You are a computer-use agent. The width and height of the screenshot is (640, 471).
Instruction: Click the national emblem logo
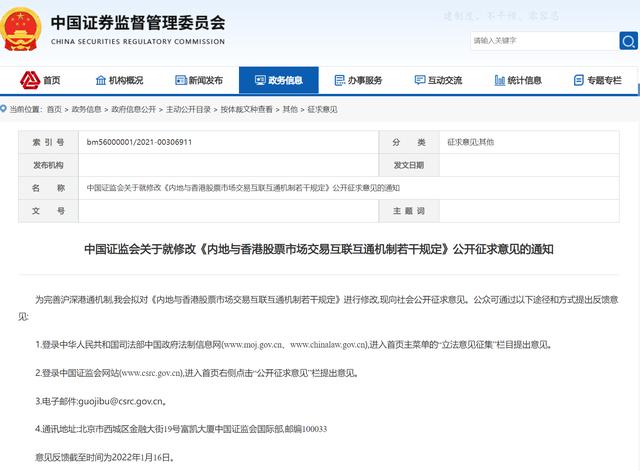20,30
